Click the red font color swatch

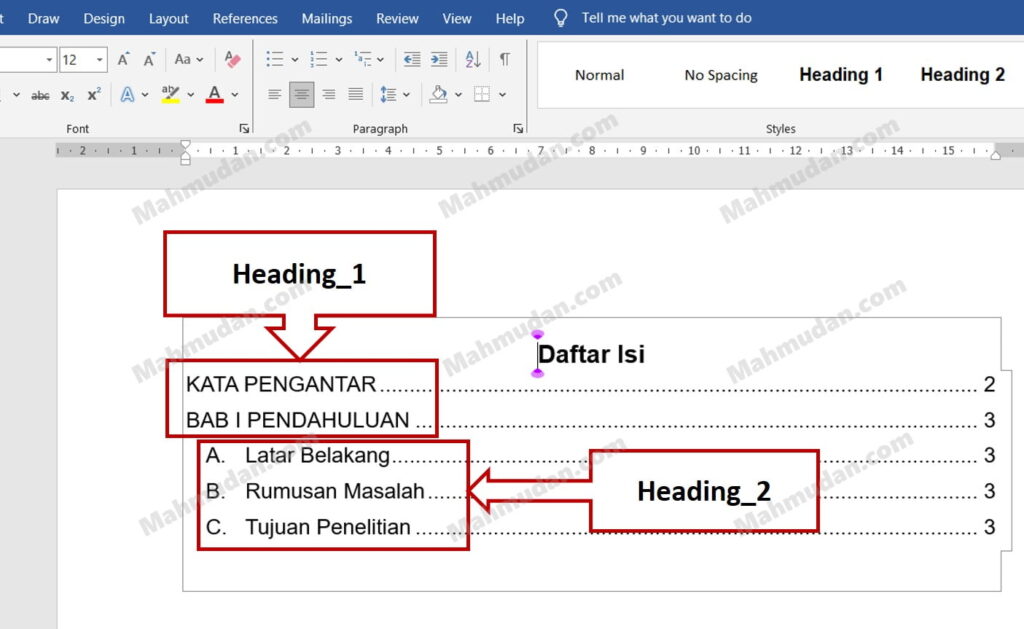tap(214, 95)
